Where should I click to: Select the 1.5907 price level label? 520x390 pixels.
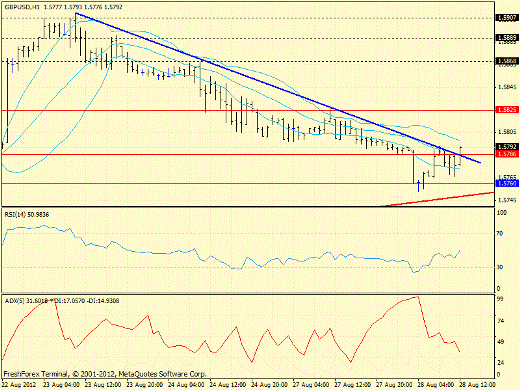point(507,18)
